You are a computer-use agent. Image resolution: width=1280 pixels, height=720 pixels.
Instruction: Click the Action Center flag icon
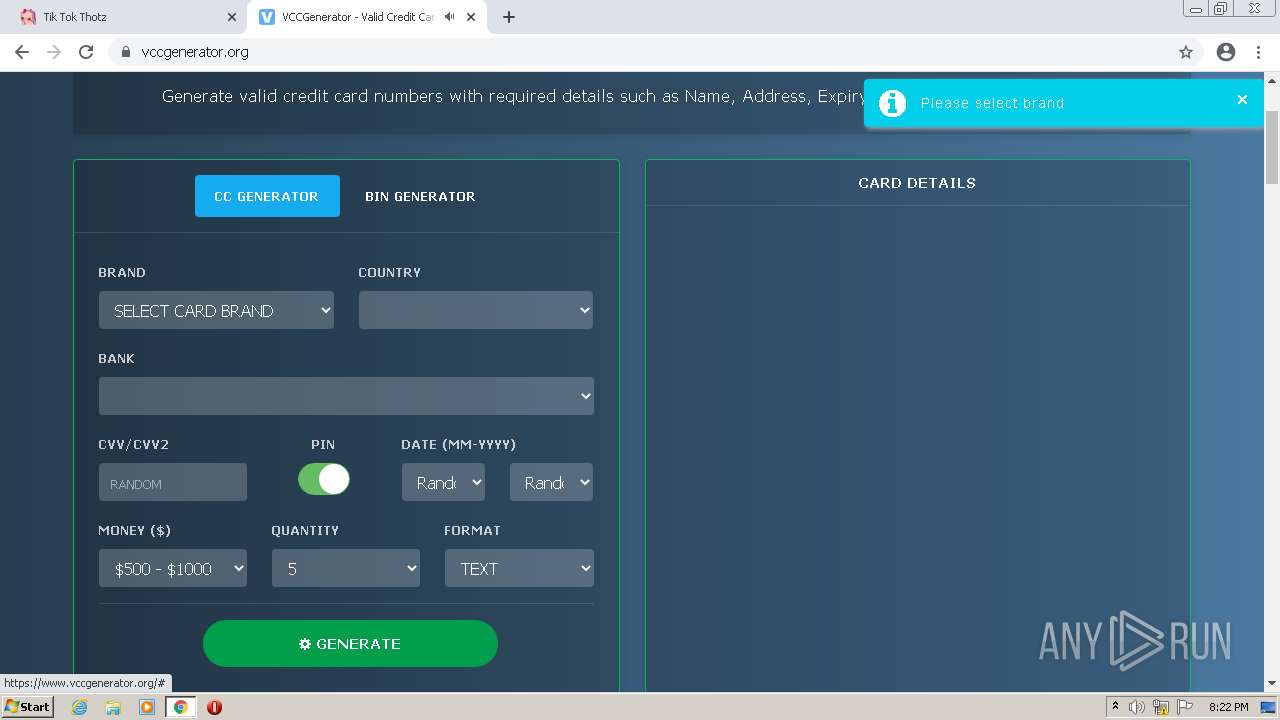[1185, 707]
